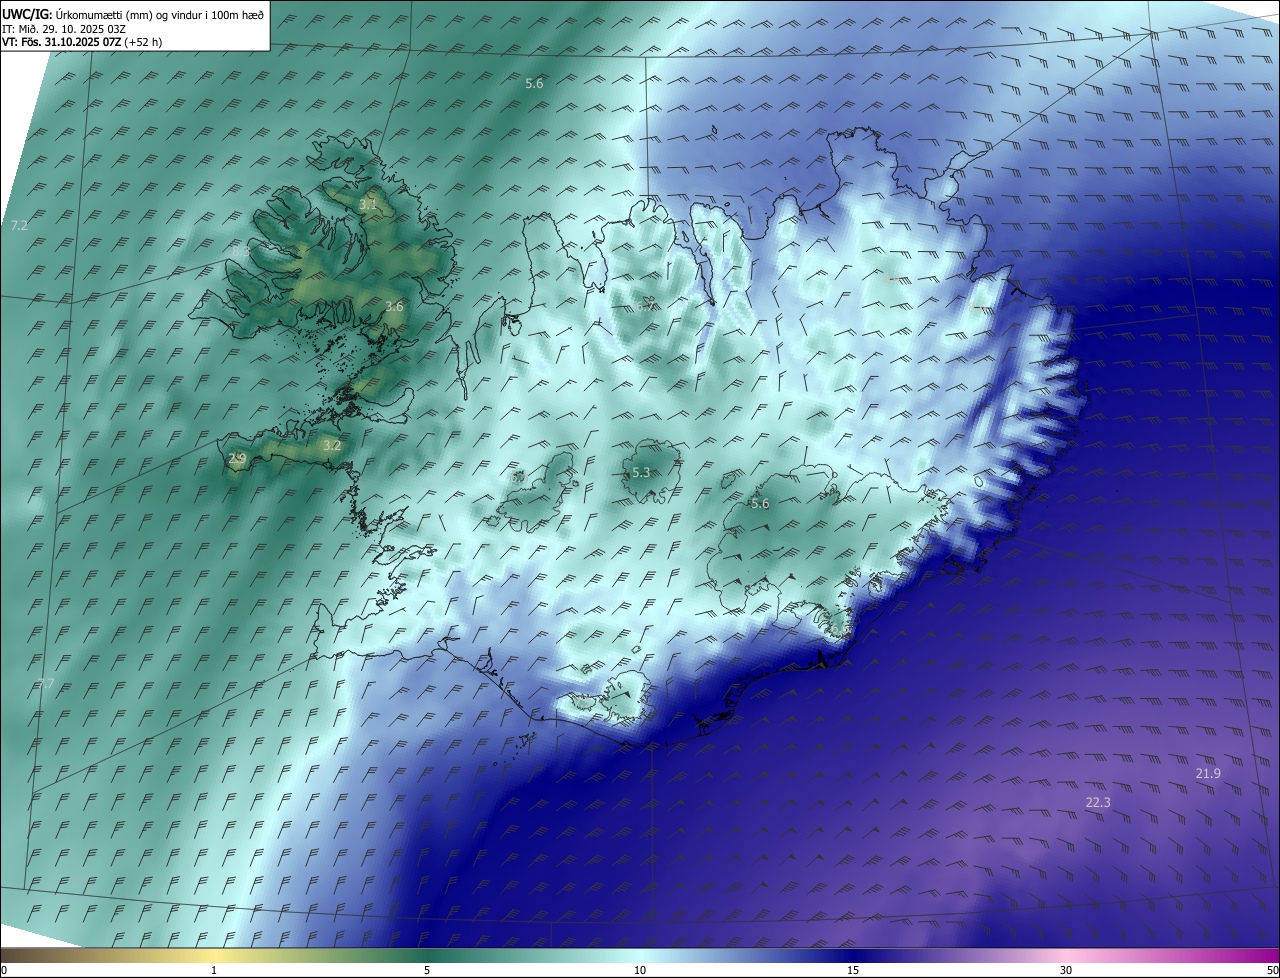Click the color scale tick labeled 5
Image resolution: width=1280 pixels, height=978 pixels.
point(427,970)
